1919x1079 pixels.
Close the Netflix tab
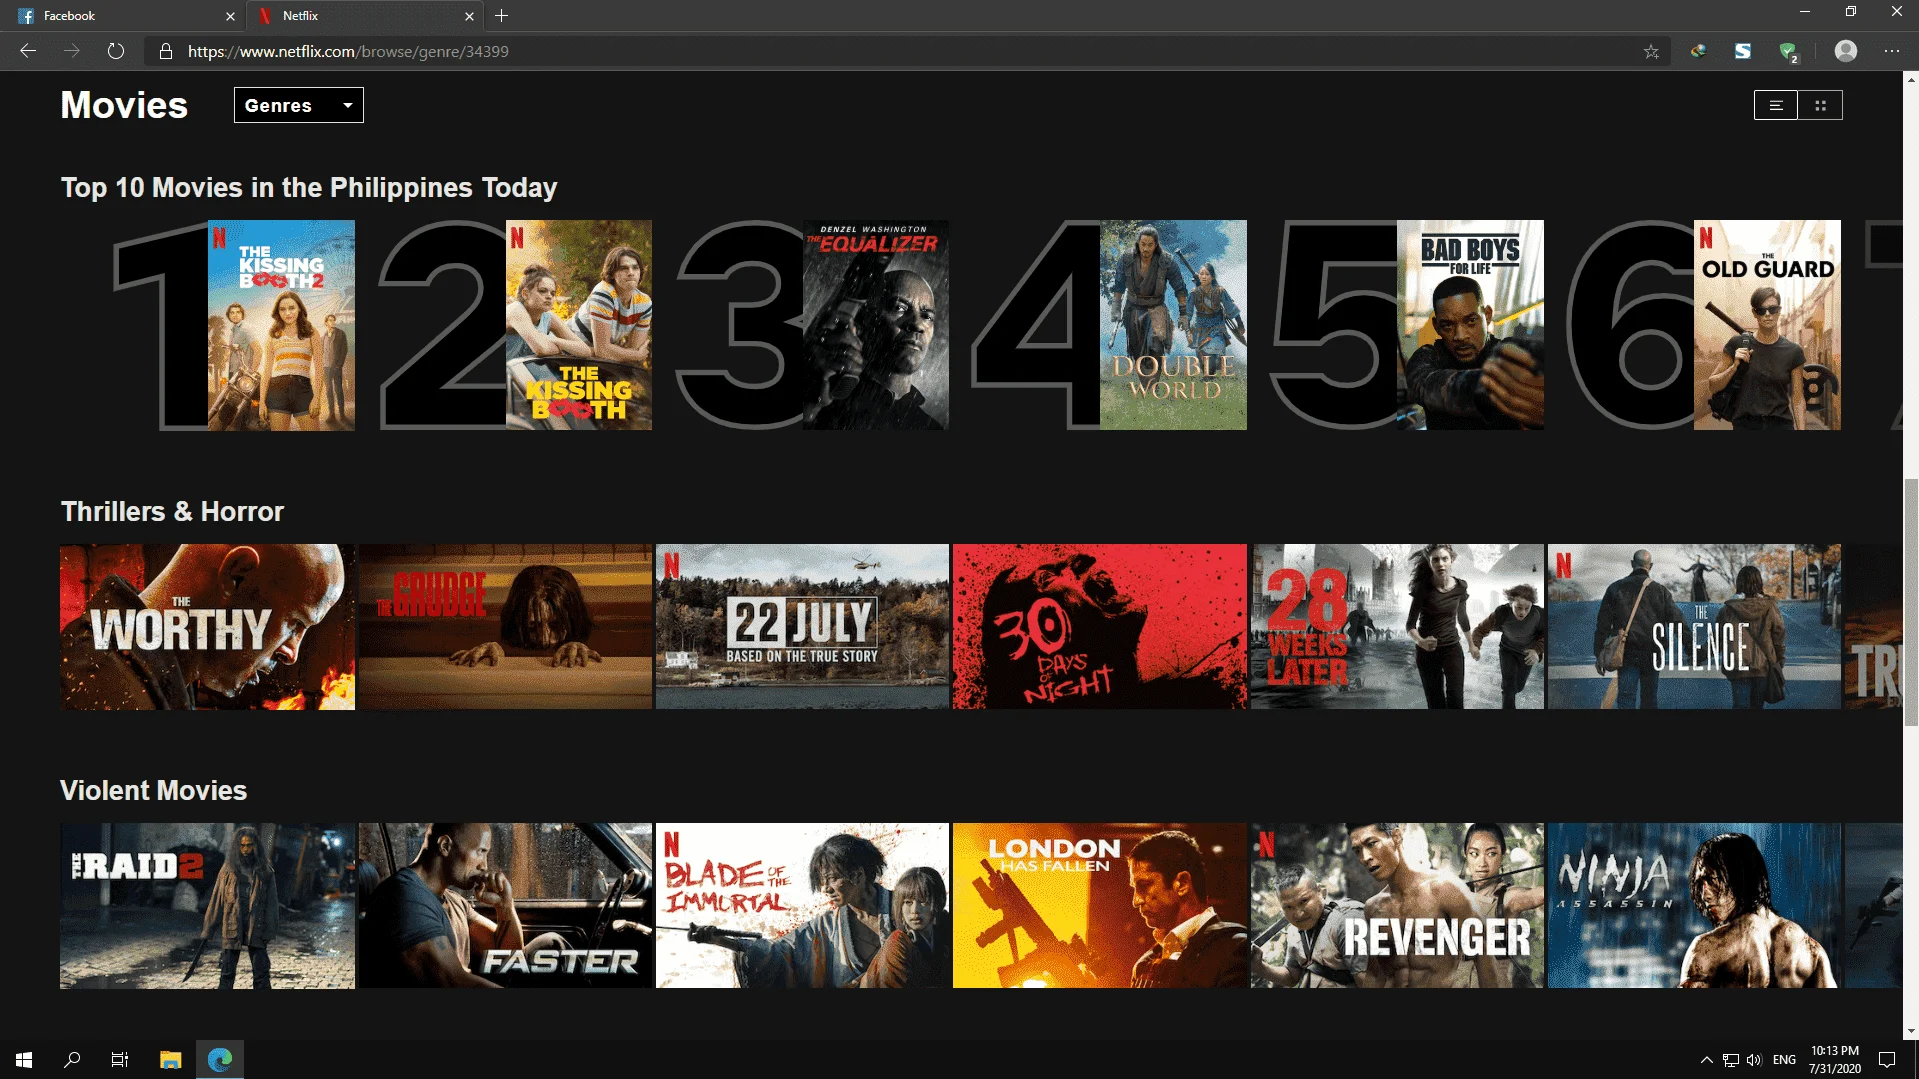[x=469, y=16]
